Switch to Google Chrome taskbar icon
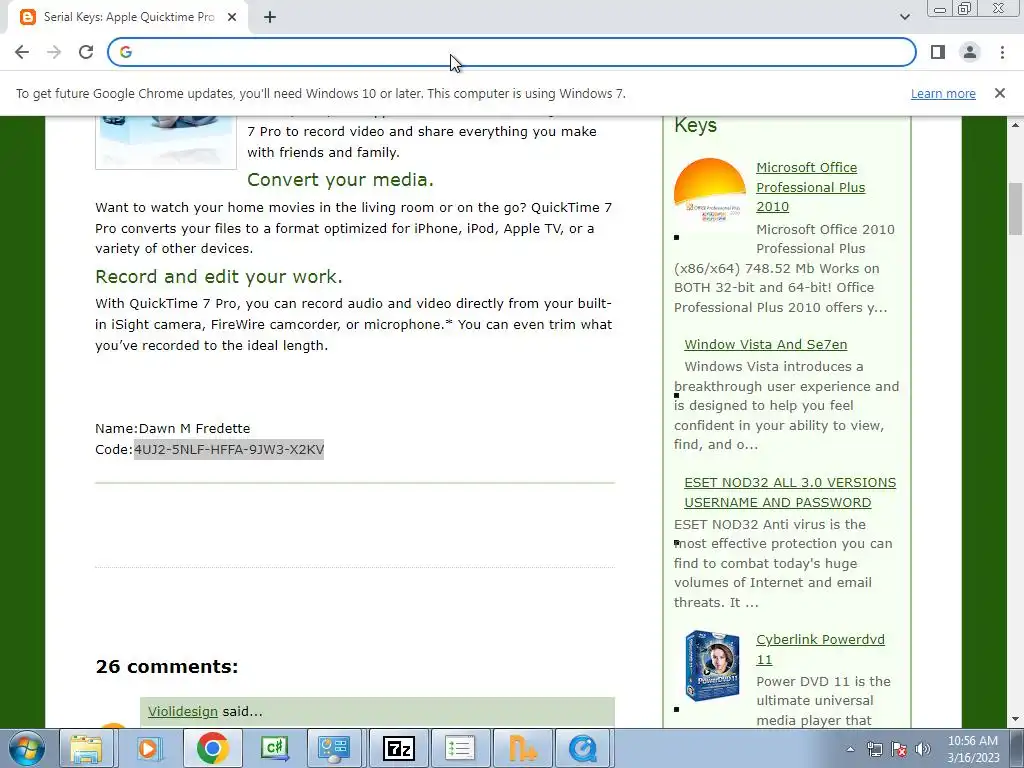 pyautogui.click(x=212, y=748)
